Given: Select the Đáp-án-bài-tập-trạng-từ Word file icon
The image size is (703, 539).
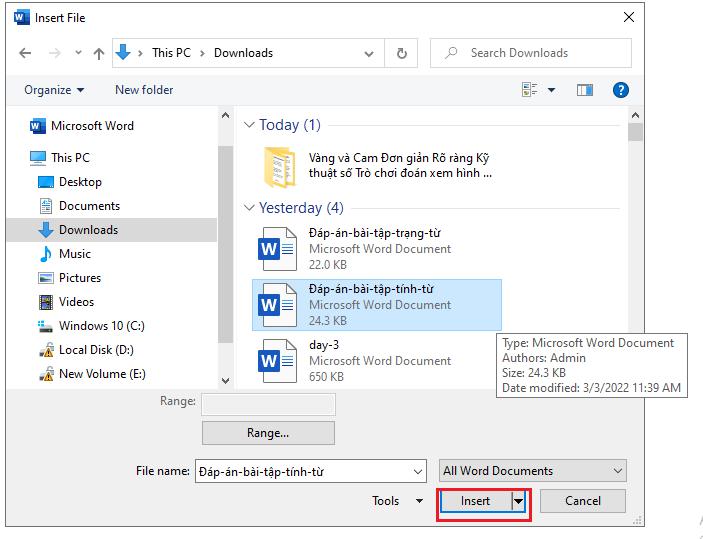Looking at the screenshot, I should click(277, 249).
